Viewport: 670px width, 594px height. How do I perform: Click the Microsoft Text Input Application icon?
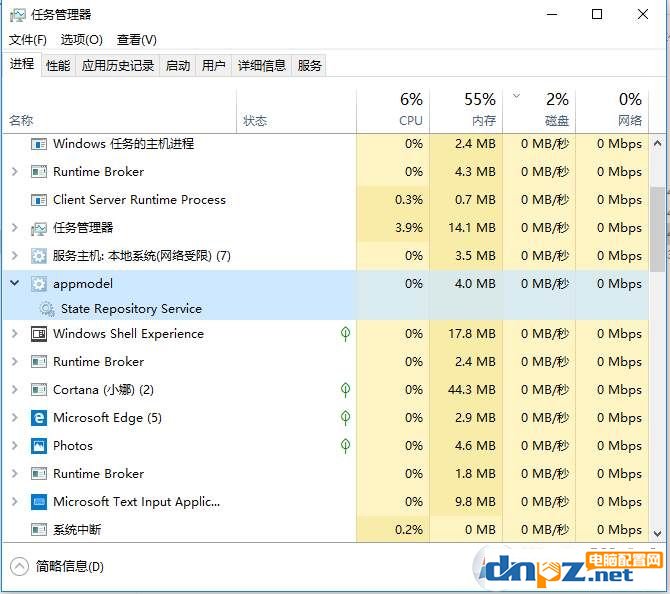[38, 502]
